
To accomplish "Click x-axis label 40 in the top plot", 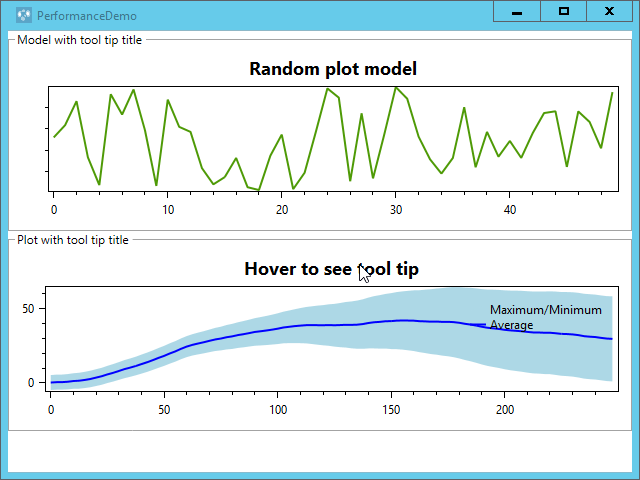I will click(x=510, y=210).
